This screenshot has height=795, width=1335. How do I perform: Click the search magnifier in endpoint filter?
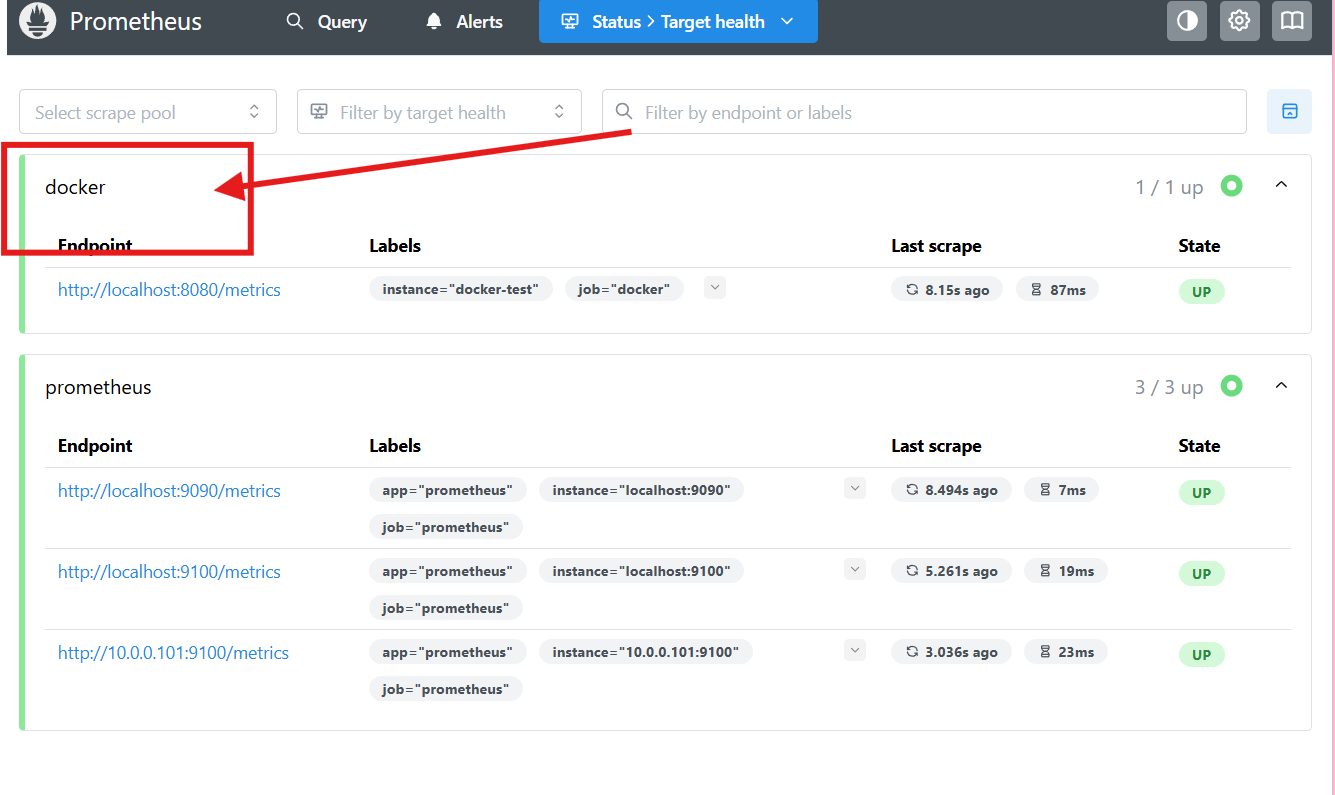pos(624,111)
